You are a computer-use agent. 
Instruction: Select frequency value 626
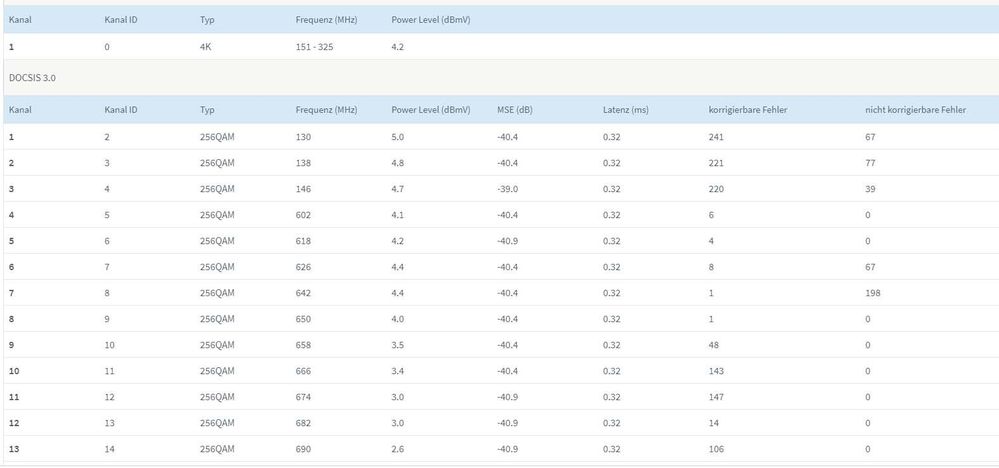click(303, 267)
